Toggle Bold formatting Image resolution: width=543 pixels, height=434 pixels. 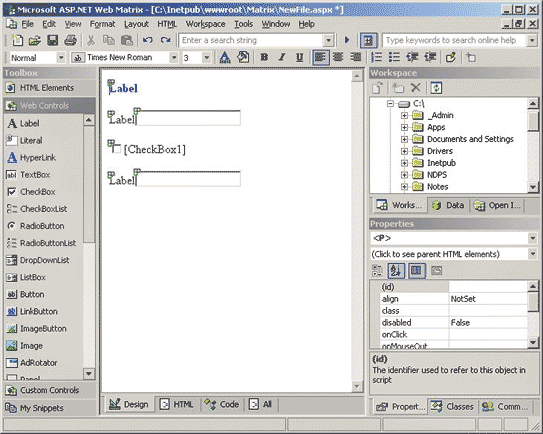[x=264, y=57]
